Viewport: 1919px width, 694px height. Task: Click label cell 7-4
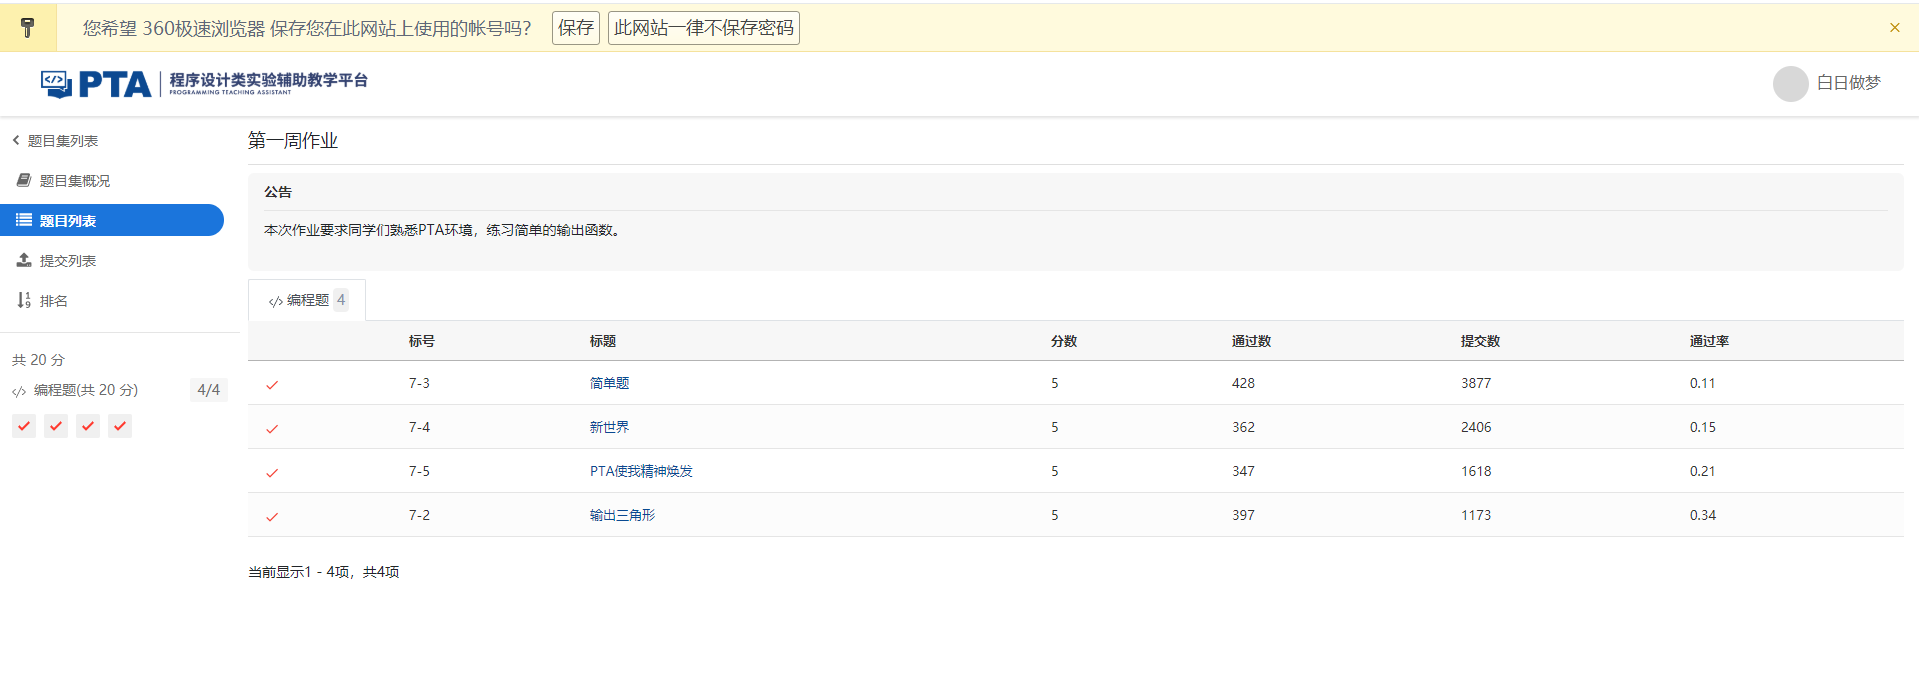pos(419,427)
